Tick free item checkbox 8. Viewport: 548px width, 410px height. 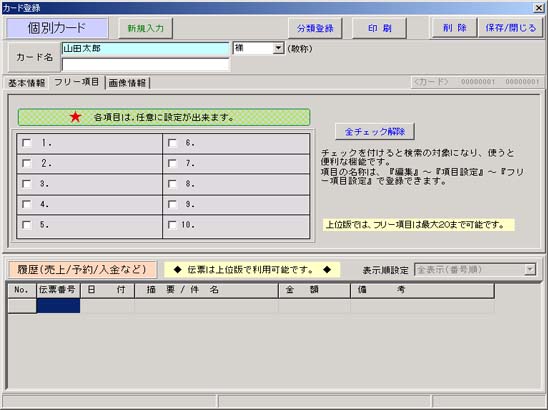(172, 184)
